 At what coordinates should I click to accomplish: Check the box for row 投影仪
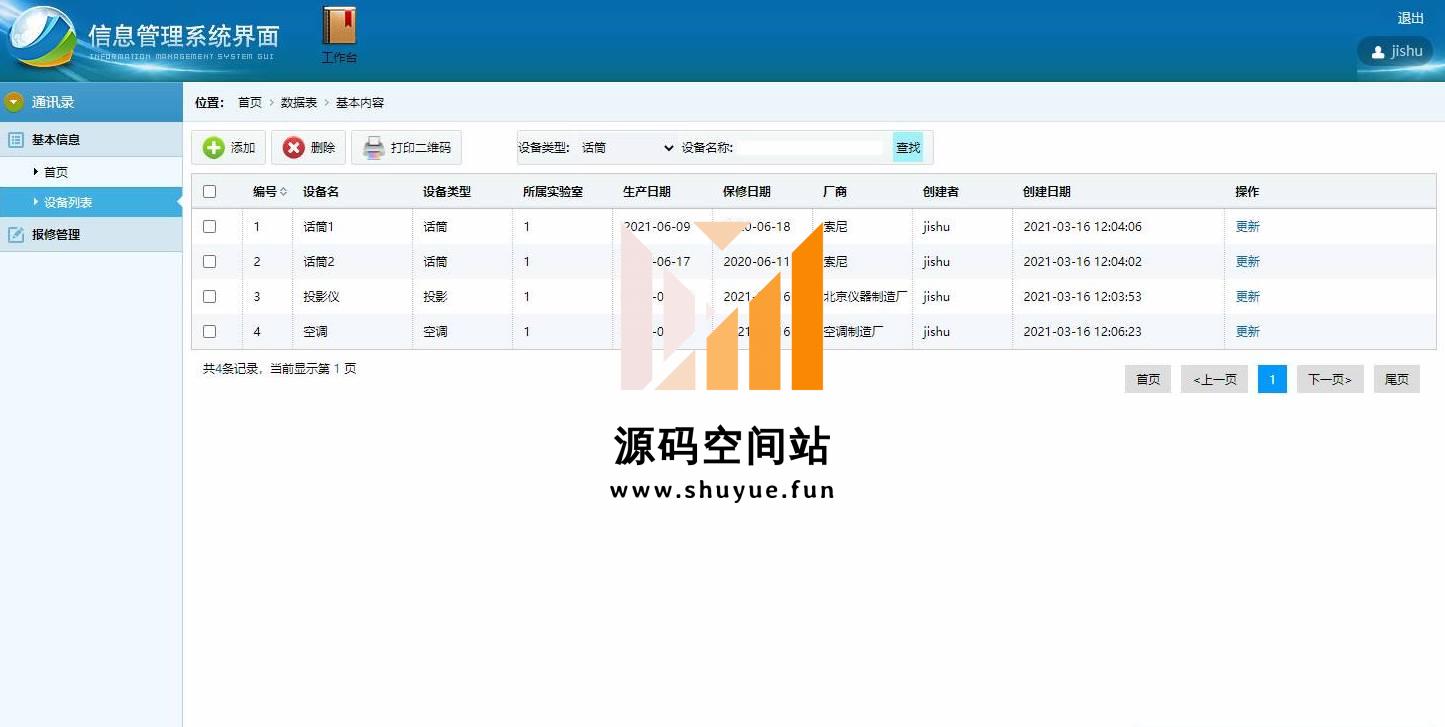[209, 297]
